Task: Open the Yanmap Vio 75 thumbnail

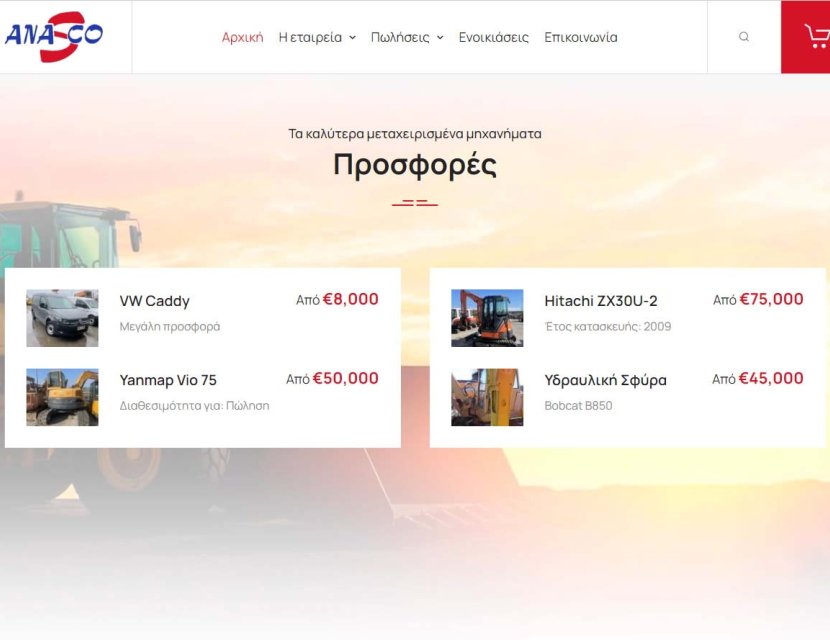Action: pyautogui.click(x=62, y=397)
